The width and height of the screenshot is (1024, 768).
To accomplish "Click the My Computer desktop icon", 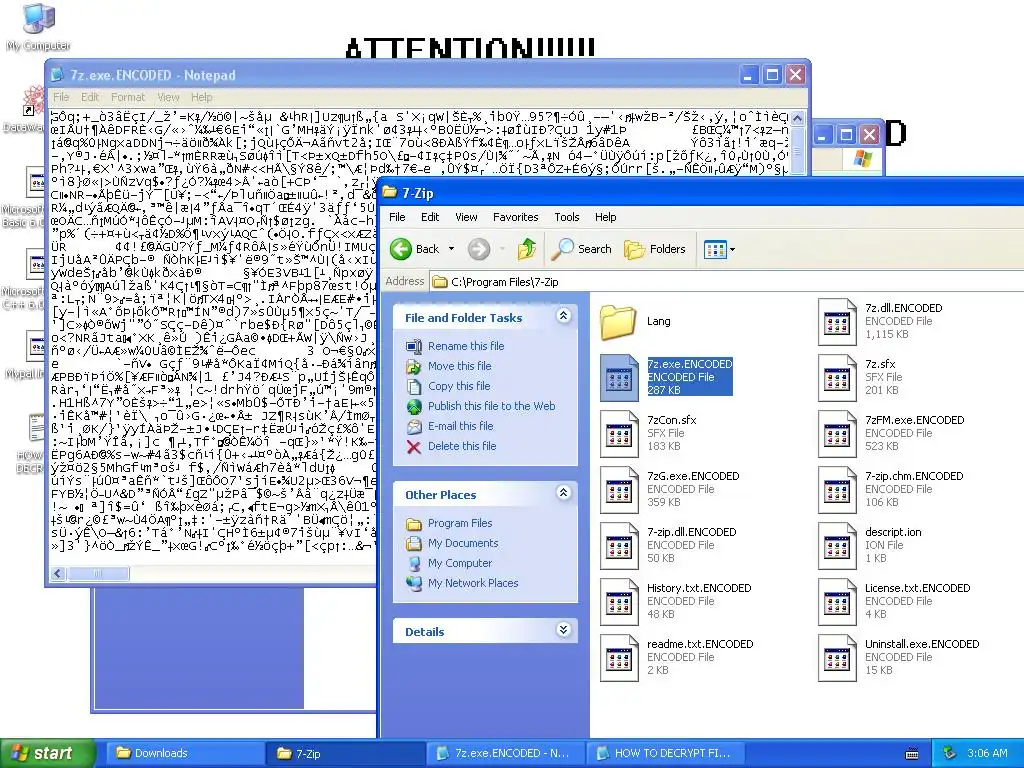I will point(38,26).
